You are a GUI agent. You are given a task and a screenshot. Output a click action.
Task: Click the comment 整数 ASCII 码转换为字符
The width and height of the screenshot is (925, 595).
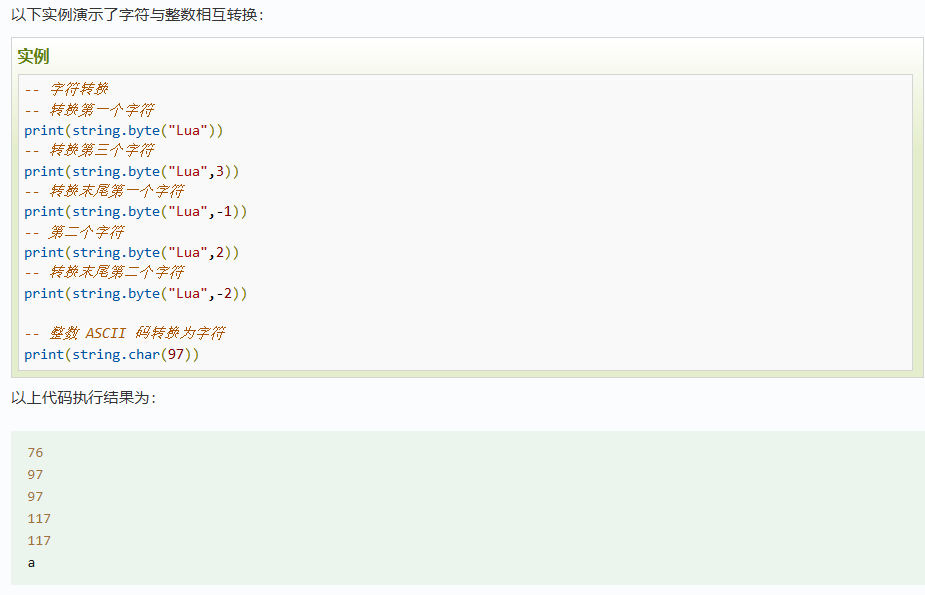tap(124, 333)
